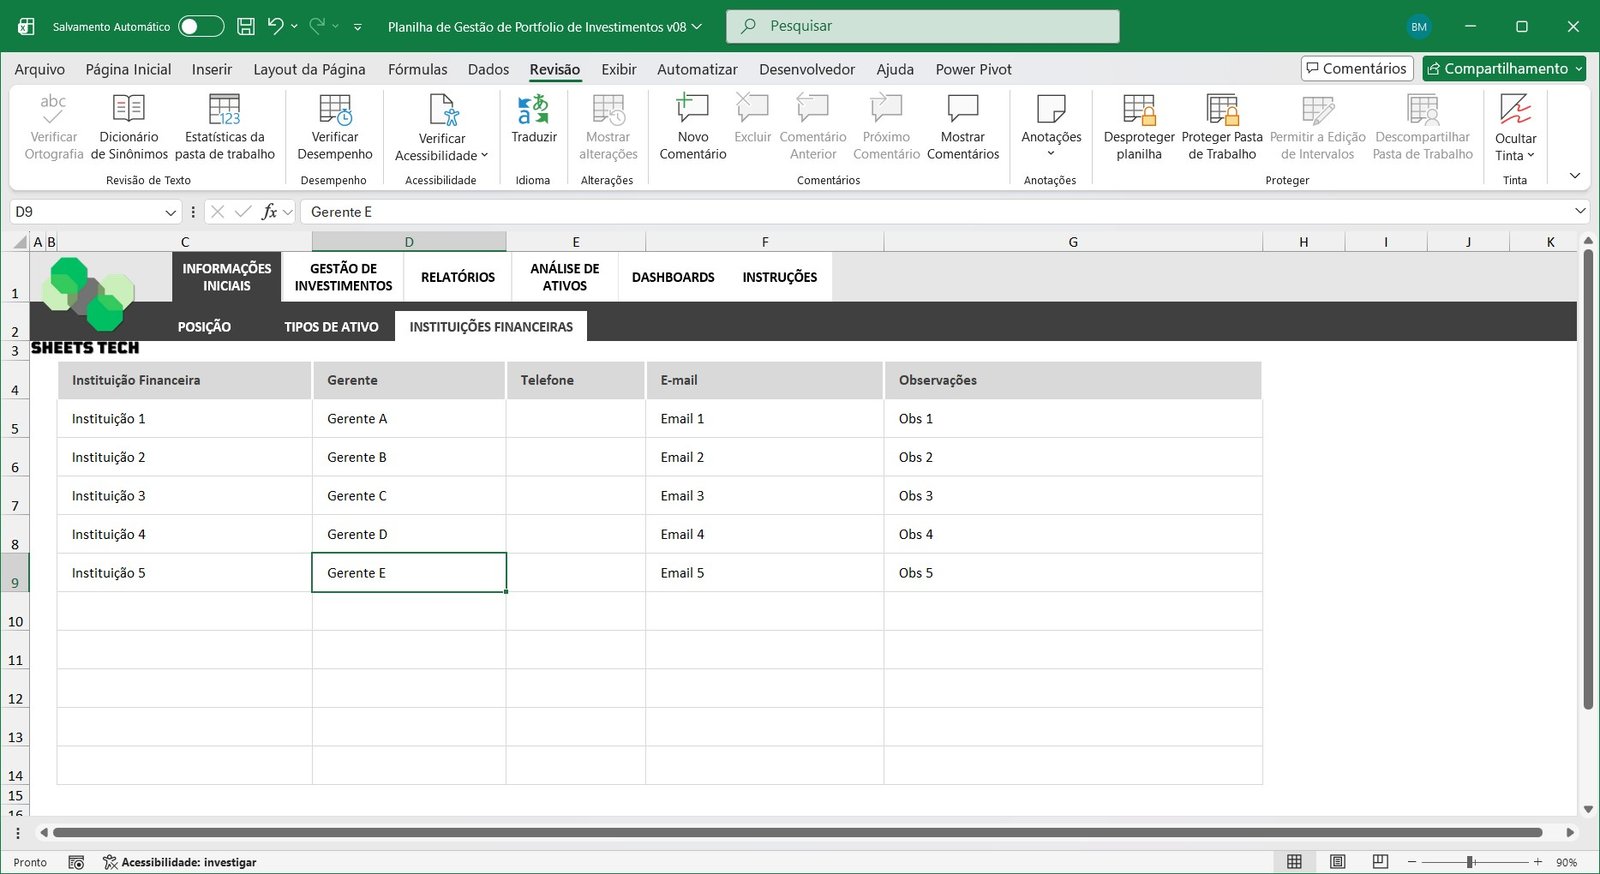Adjust the zoom level slider
This screenshot has height=874, width=1600.
[x=1471, y=862]
